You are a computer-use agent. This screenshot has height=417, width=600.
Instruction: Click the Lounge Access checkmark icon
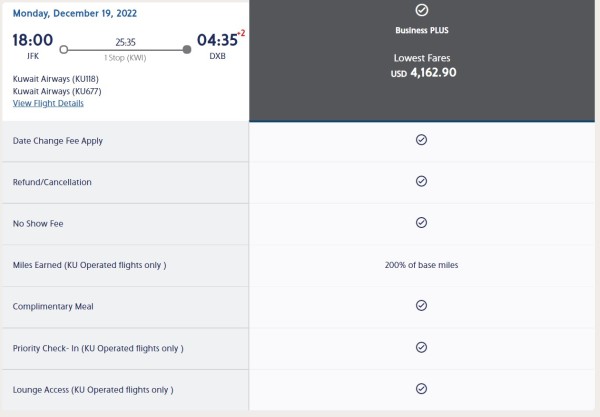coord(421,388)
